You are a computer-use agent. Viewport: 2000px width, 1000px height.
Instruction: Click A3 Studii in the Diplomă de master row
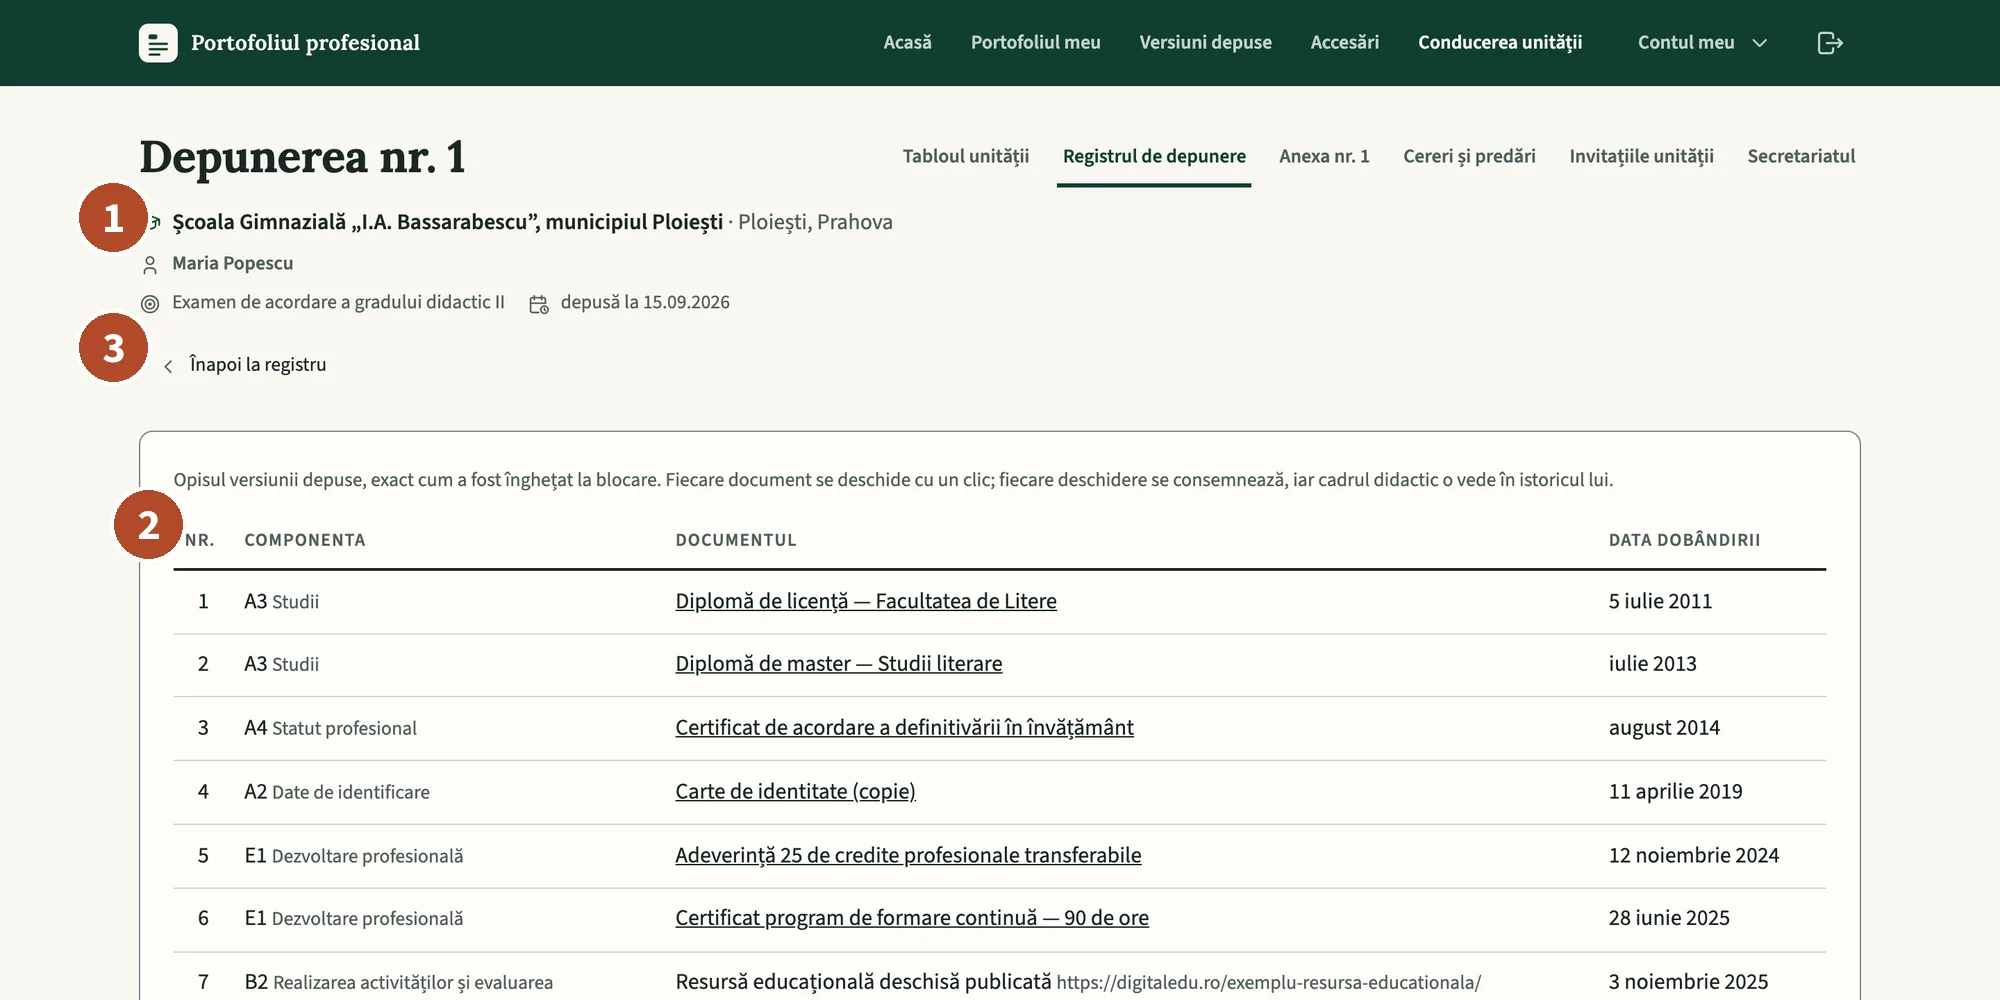pyautogui.click(x=282, y=665)
